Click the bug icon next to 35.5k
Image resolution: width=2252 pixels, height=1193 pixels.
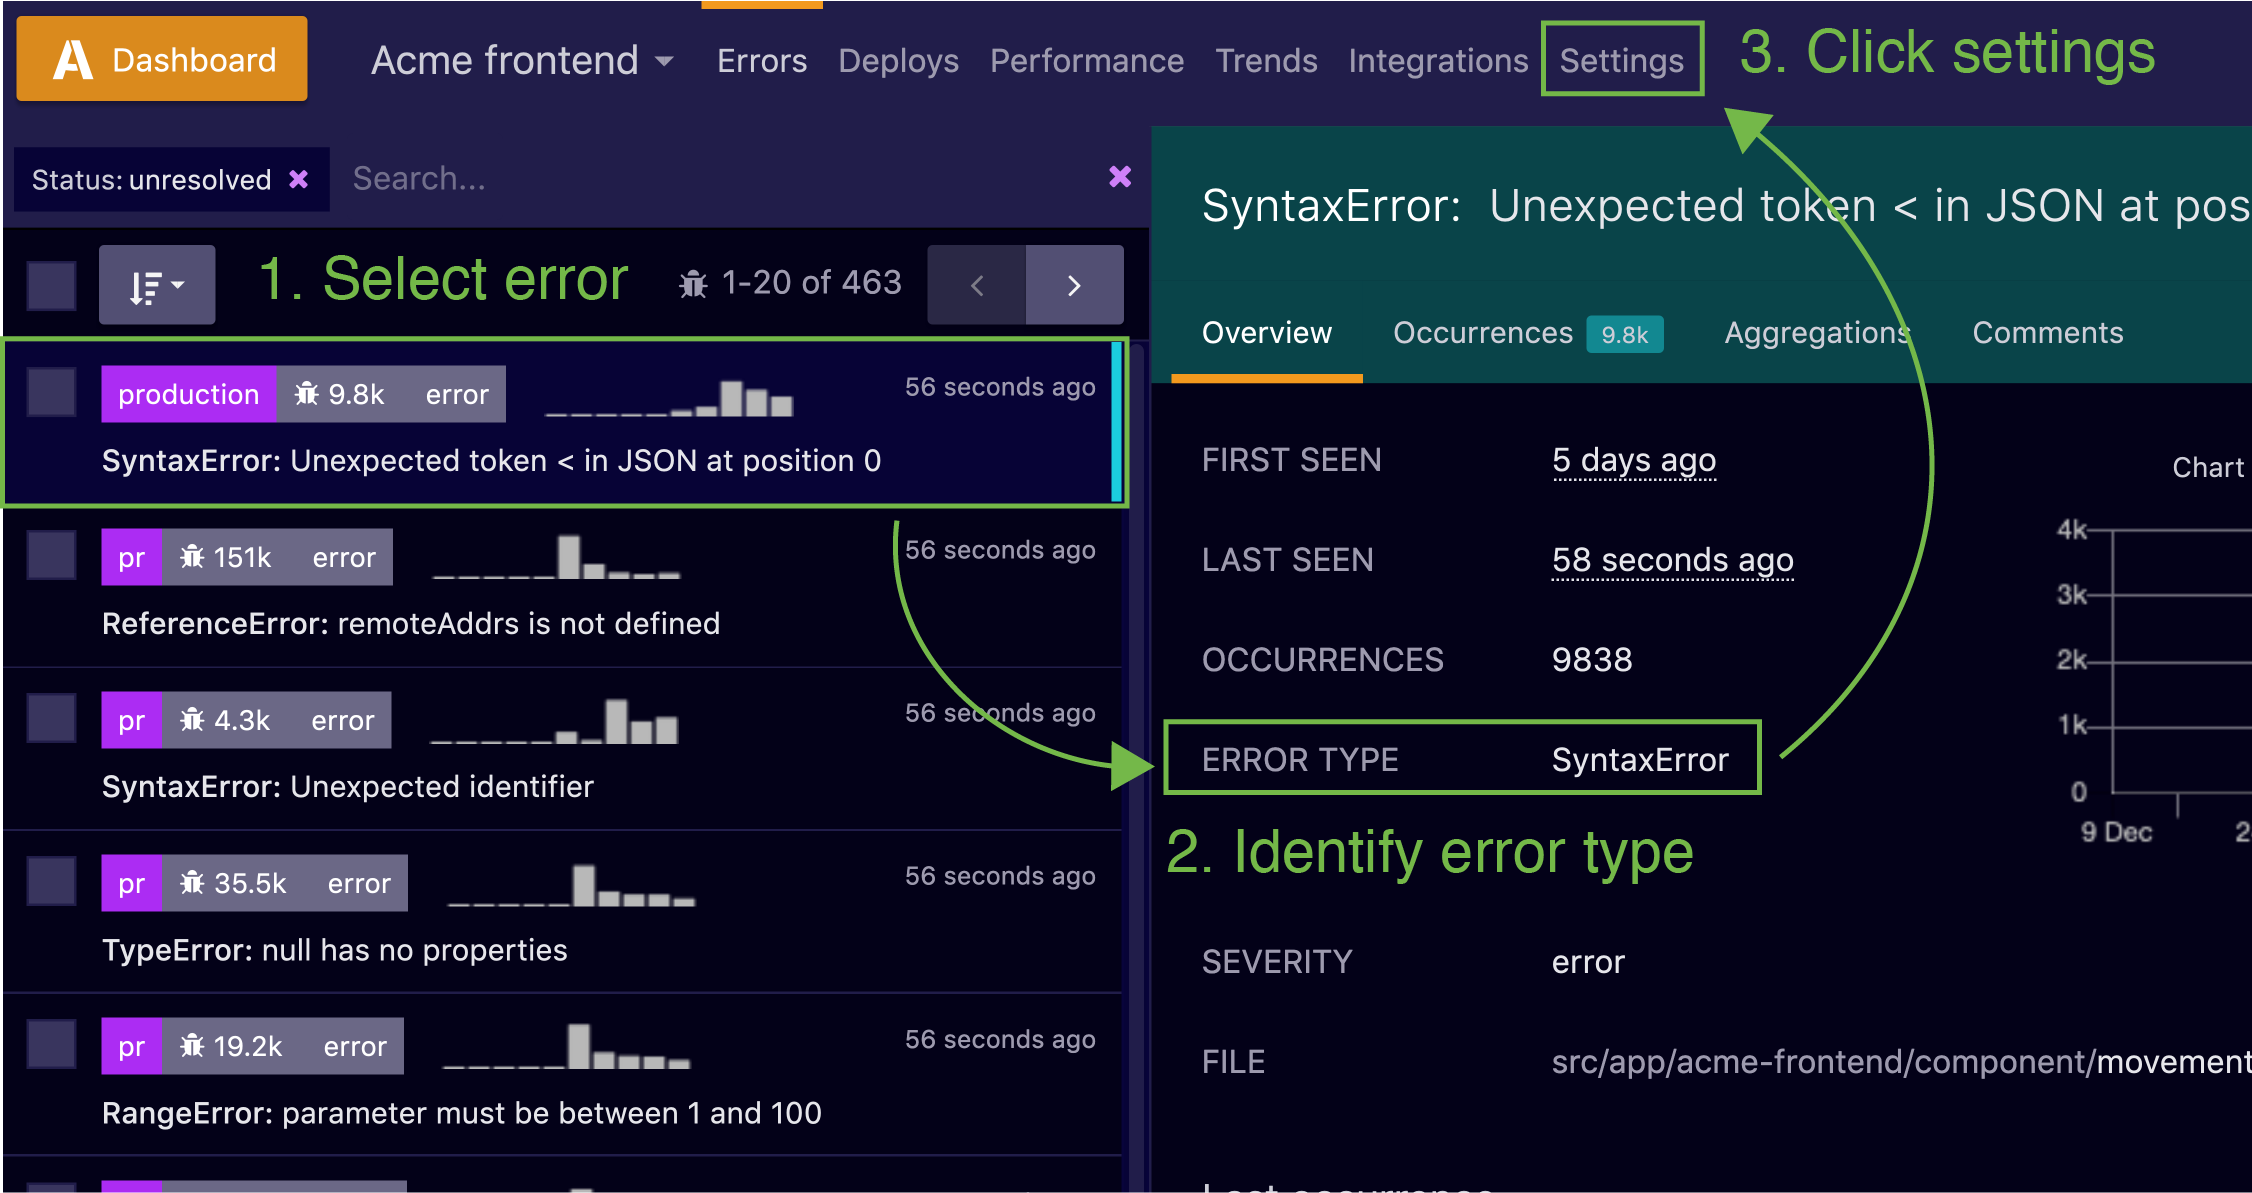click(193, 883)
